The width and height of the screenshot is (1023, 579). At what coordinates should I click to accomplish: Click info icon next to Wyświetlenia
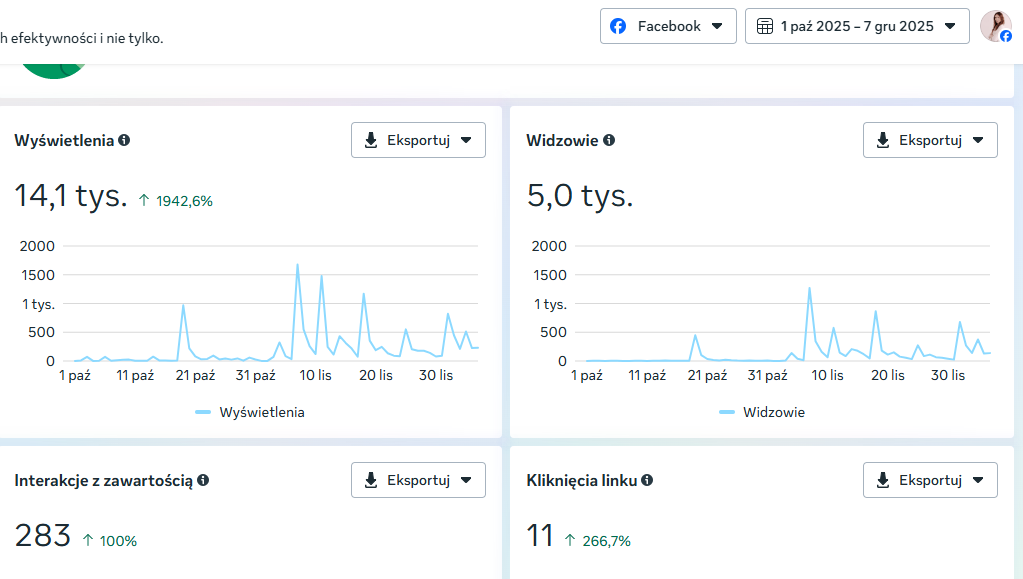(124, 140)
